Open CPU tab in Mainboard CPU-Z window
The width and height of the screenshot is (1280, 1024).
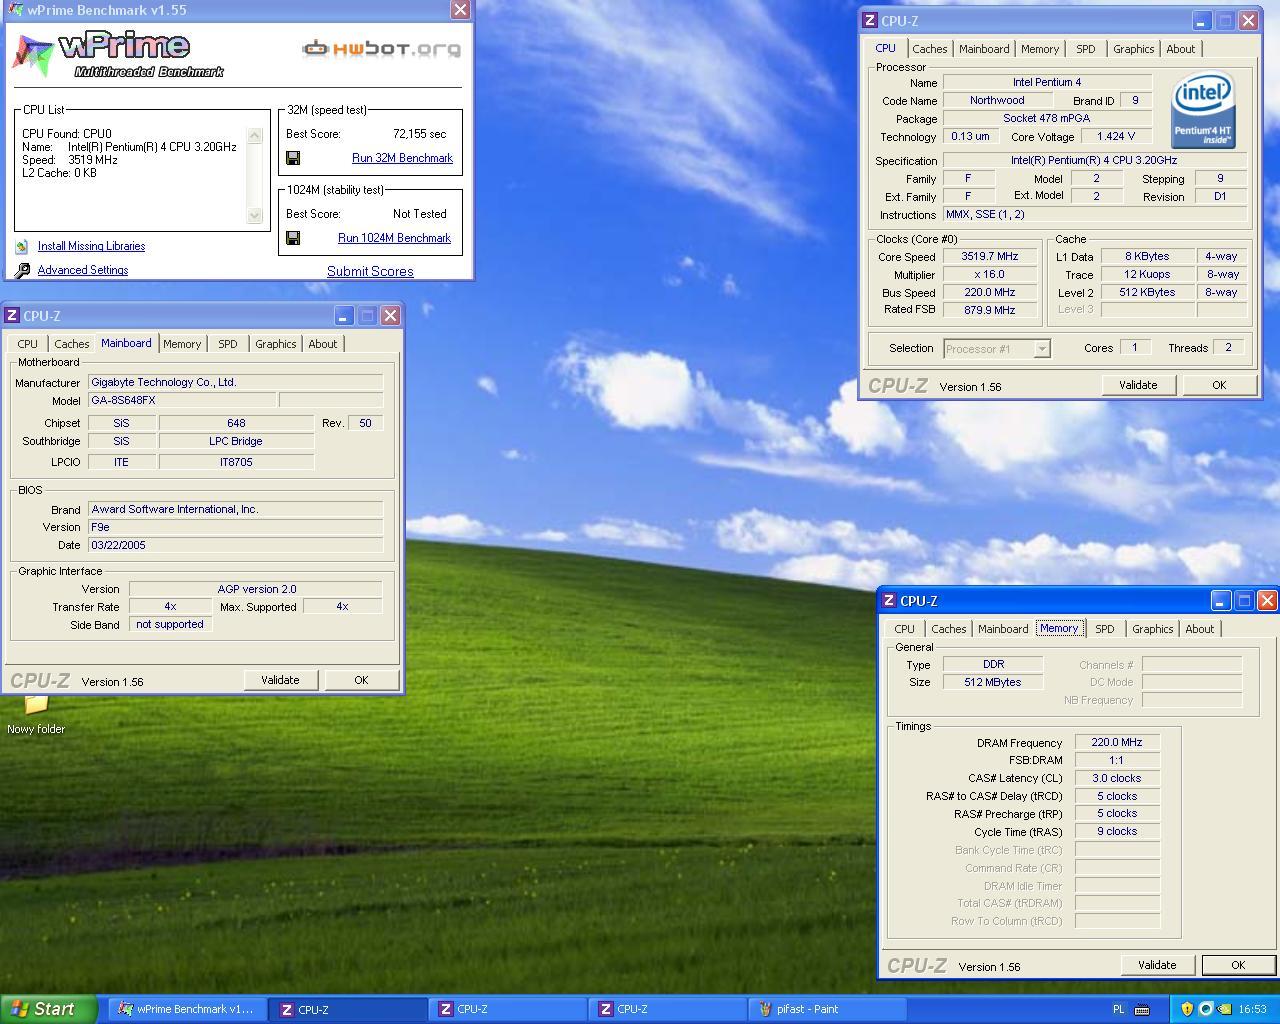(x=27, y=344)
